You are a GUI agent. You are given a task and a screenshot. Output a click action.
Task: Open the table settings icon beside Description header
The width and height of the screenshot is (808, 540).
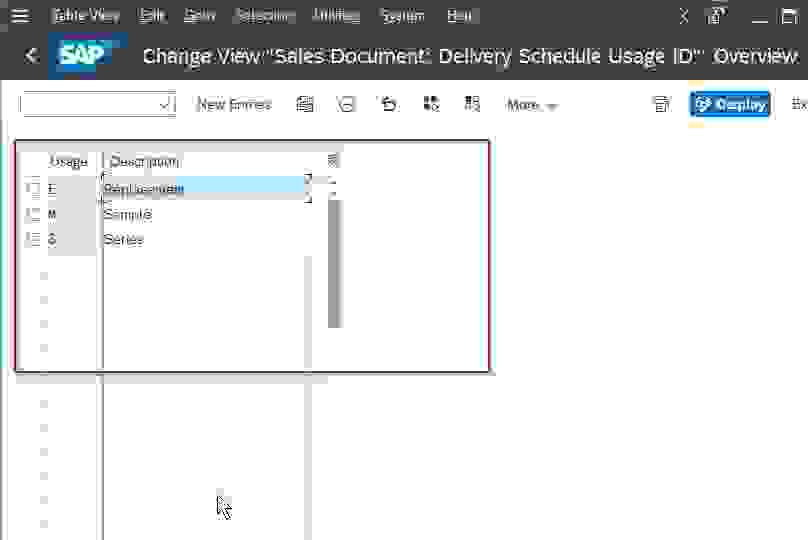point(333,160)
